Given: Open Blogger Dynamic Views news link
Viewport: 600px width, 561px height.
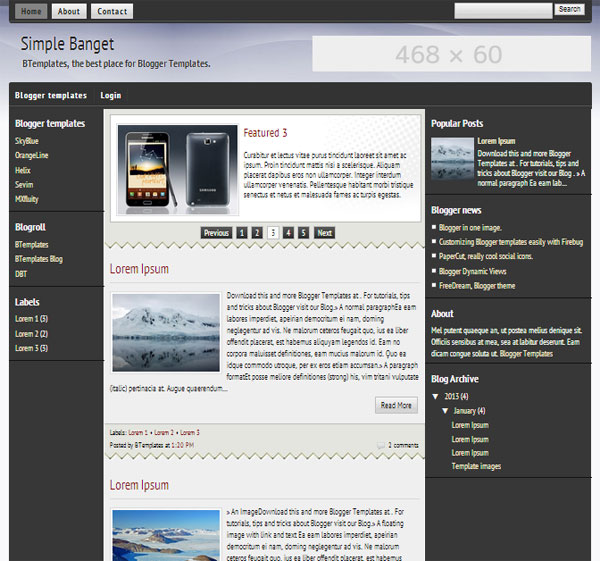Looking at the screenshot, I should point(472,271).
